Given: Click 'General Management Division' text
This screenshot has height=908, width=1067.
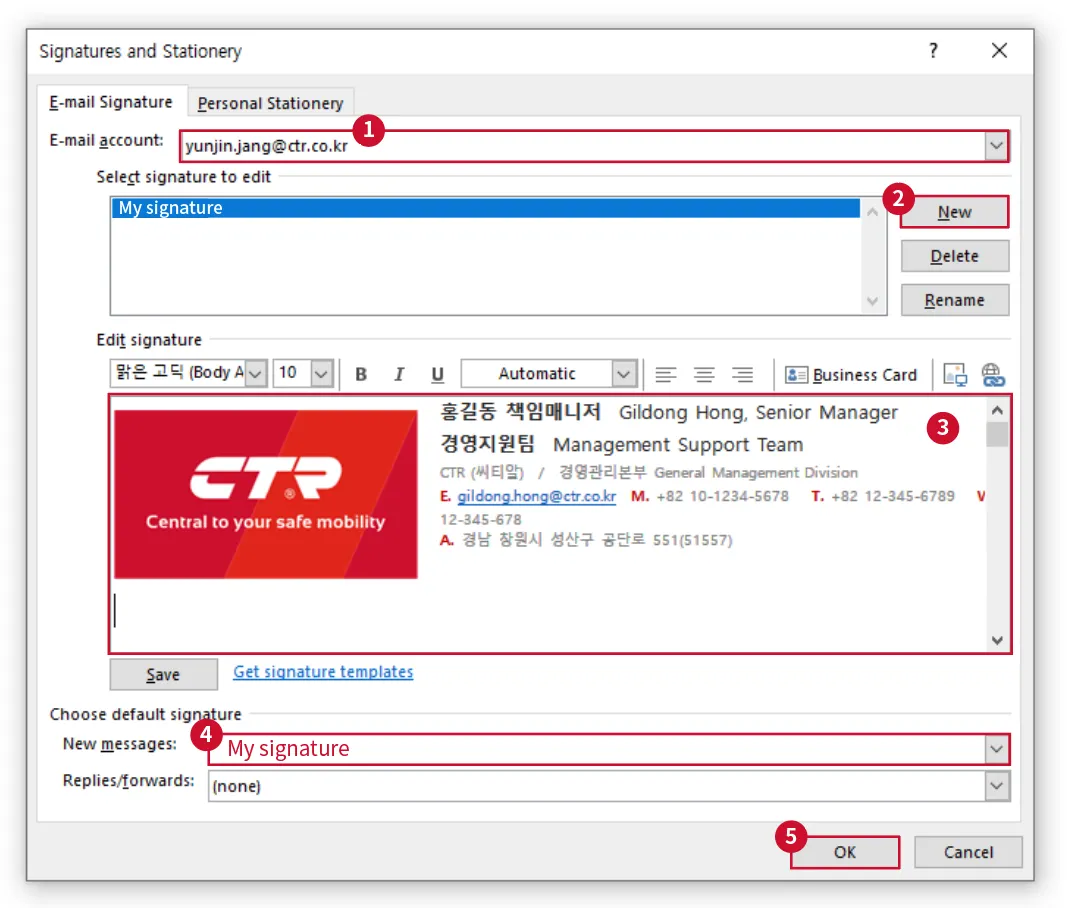Looking at the screenshot, I should (755, 472).
